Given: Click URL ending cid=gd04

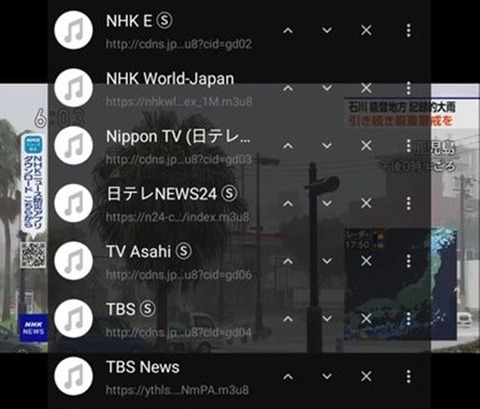Looking at the screenshot, I should click(179, 332).
